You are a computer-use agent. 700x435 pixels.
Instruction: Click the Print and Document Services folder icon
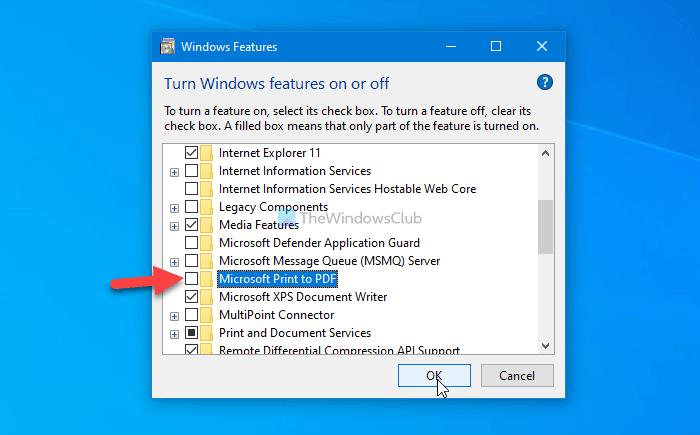click(x=206, y=333)
